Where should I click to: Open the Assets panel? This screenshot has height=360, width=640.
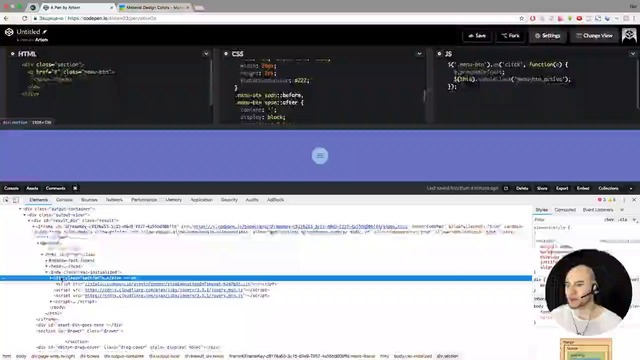(x=32, y=188)
